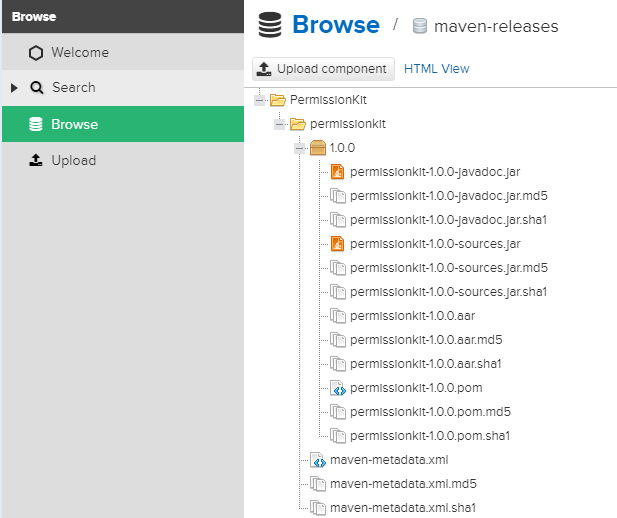
Task: Collapse the permissionkit subfolder node
Action: [x=280, y=124]
